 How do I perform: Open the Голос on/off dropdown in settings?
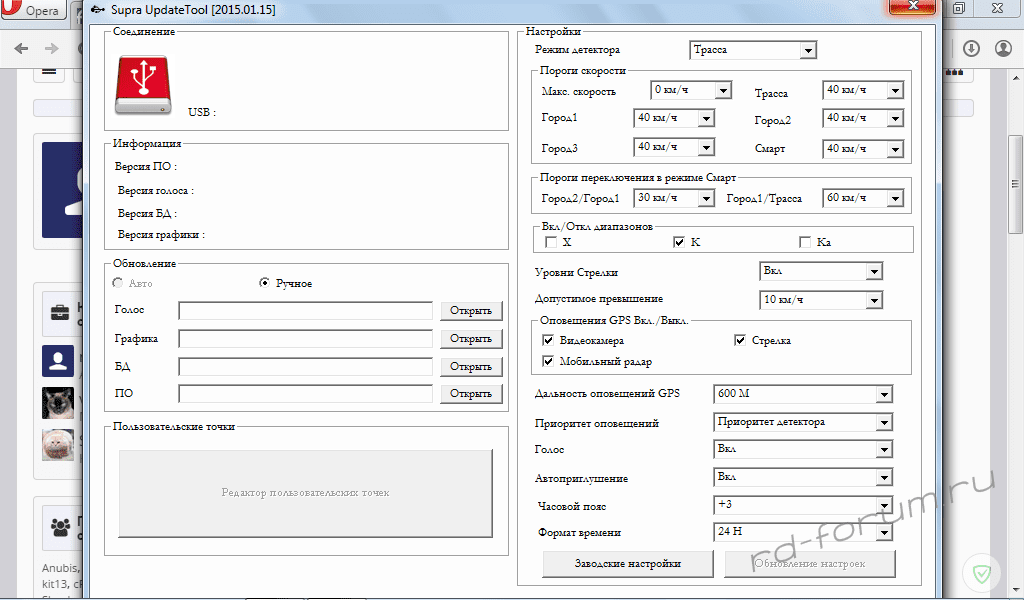(x=803, y=449)
